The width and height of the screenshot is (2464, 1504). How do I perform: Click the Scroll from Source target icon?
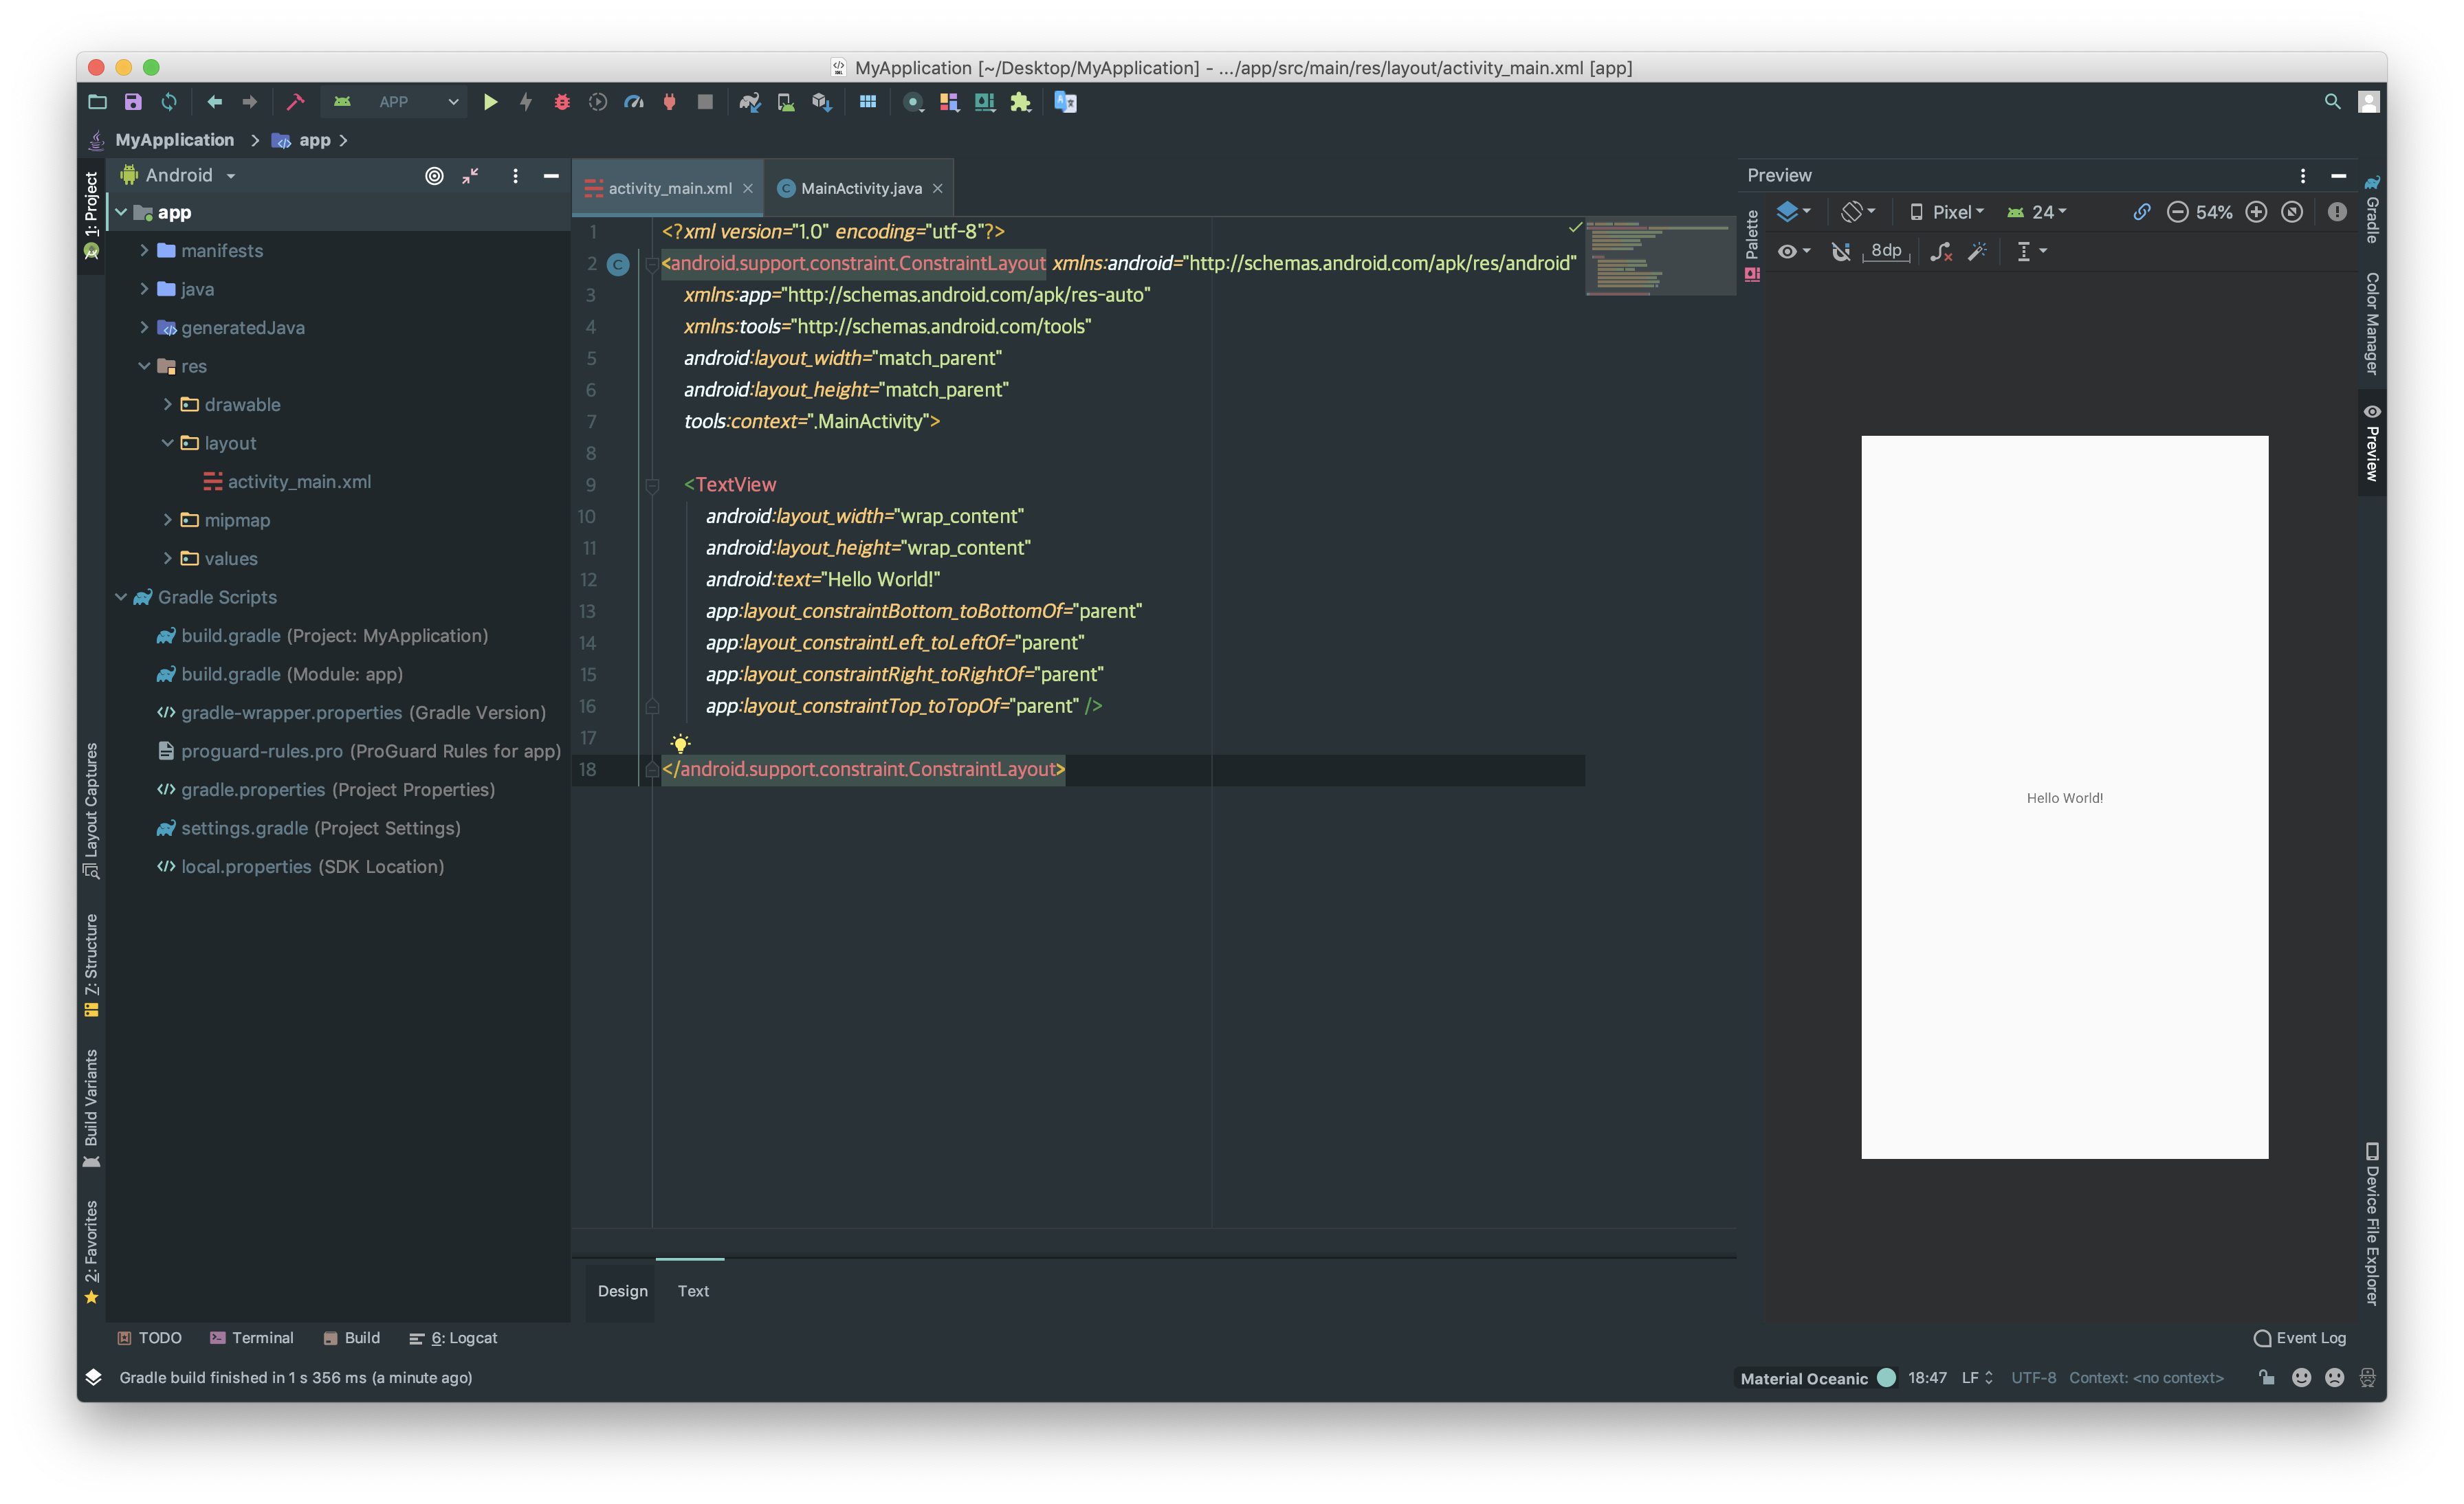tap(434, 176)
